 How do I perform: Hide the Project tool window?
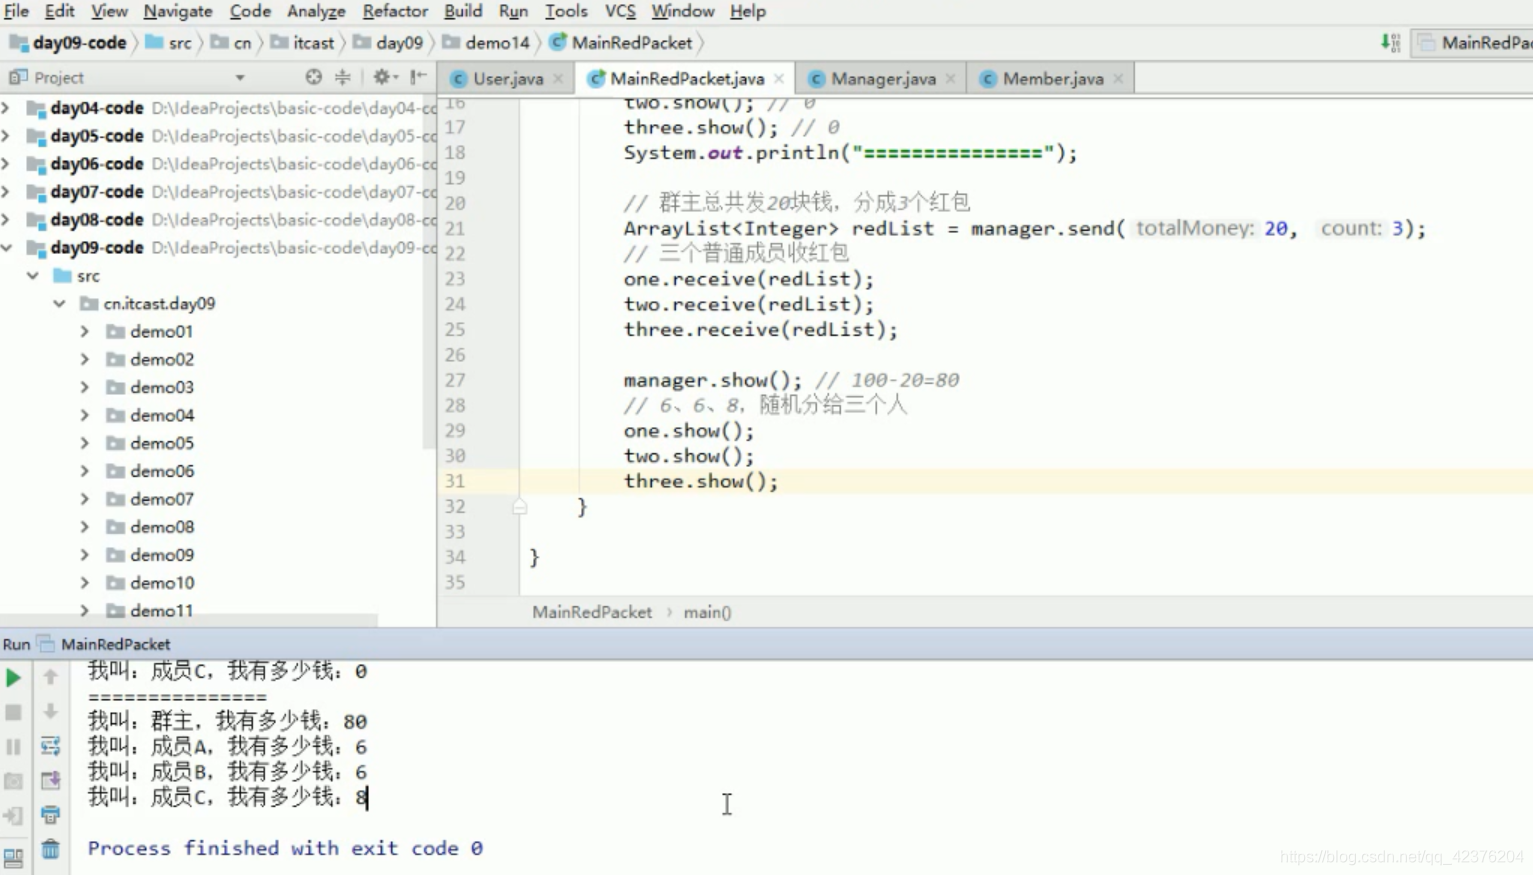[x=418, y=77]
